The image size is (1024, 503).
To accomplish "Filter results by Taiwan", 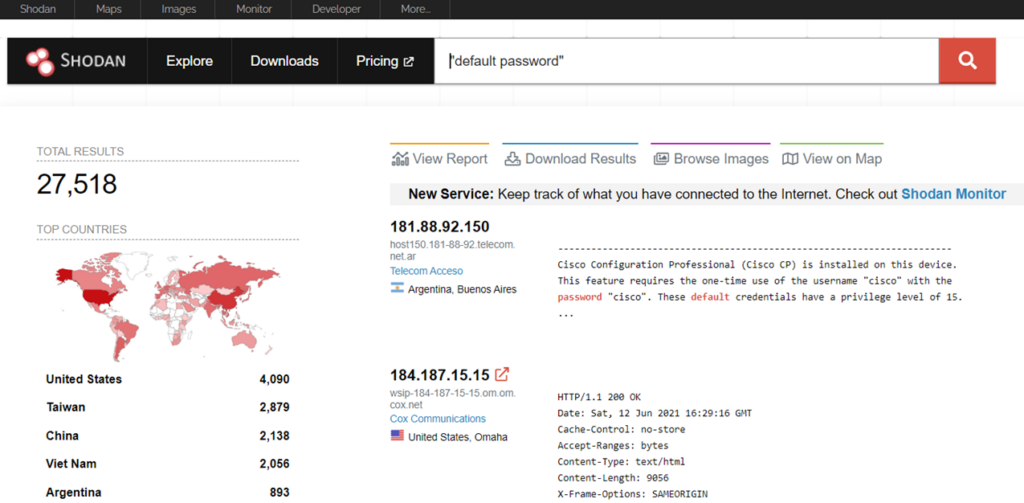I will [x=65, y=407].
